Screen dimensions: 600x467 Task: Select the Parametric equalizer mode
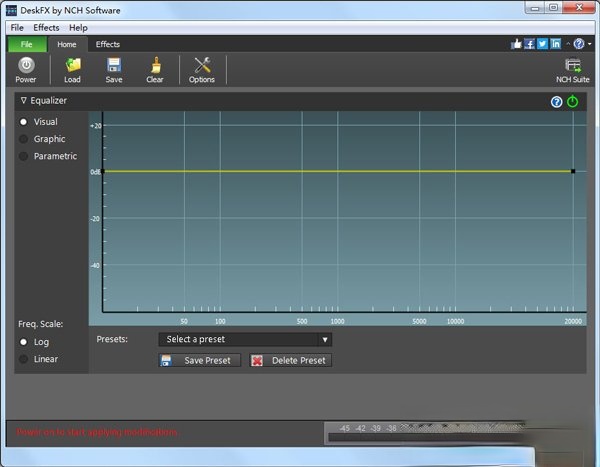pyautogui.click(x=23, y=156)
